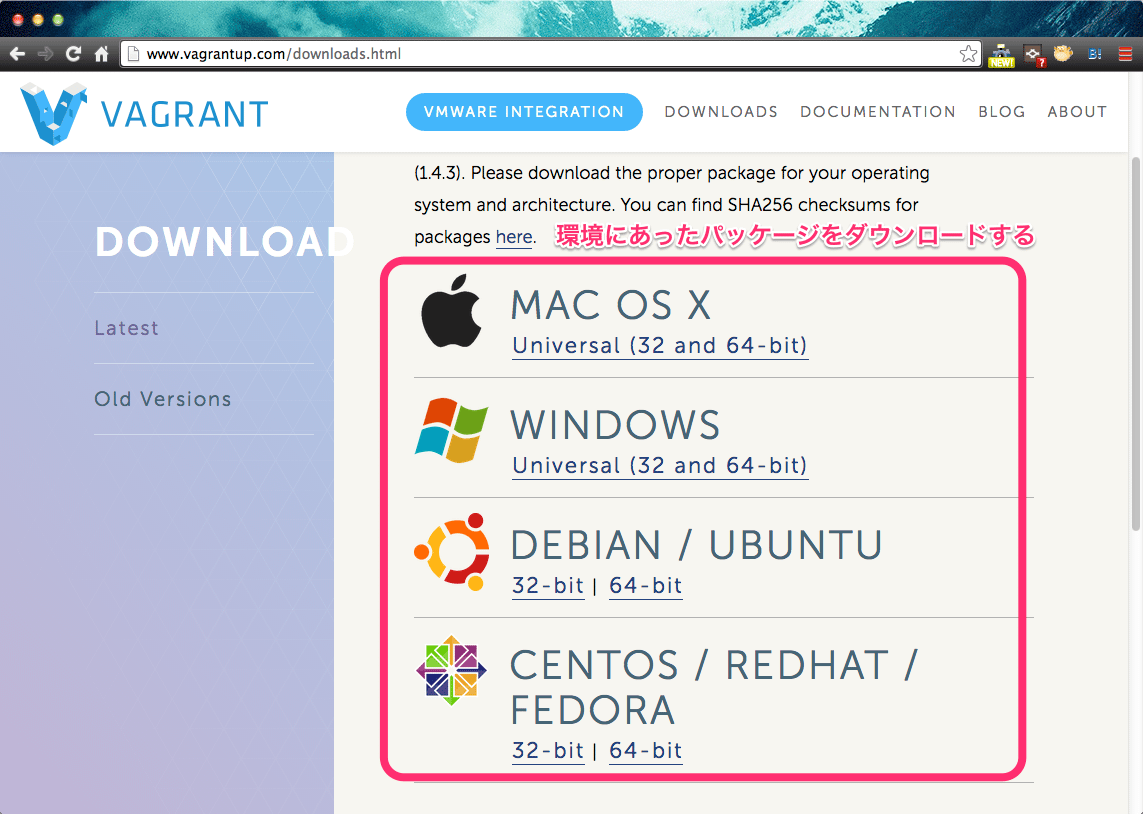
Task: Click the address bar URL field
Action: point(550,54)
